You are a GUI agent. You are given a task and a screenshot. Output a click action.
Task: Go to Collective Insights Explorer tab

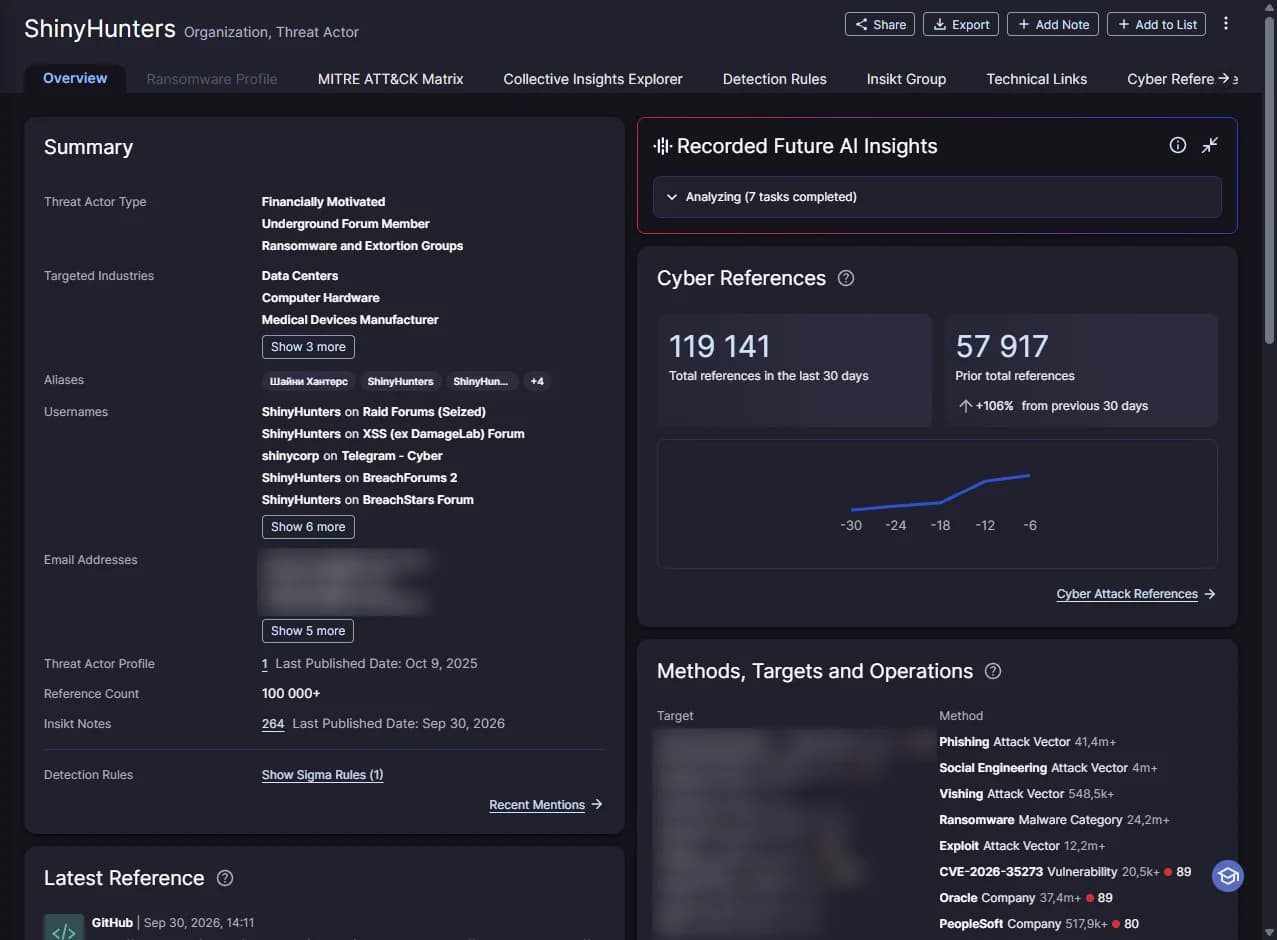click(x=593, y=79)
